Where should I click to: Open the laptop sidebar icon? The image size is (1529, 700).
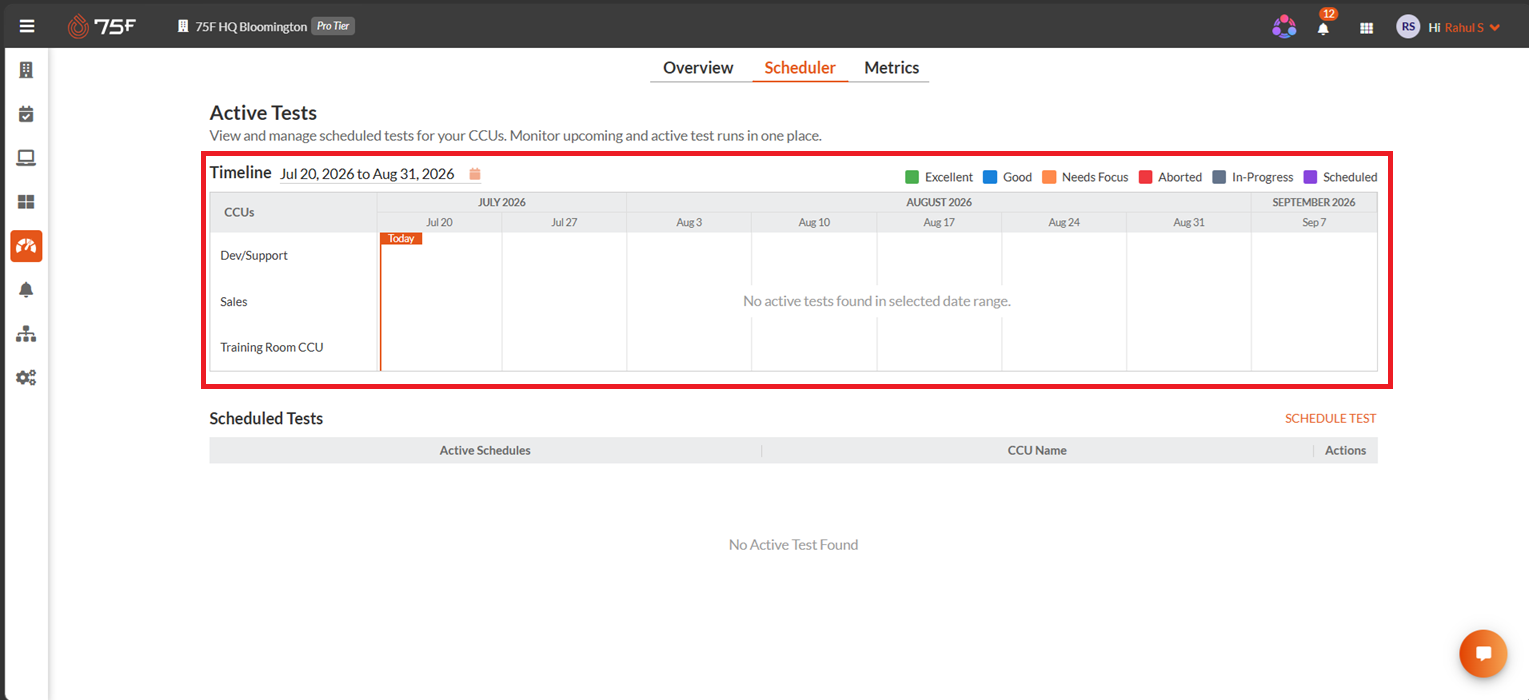[x=26, y=158]
